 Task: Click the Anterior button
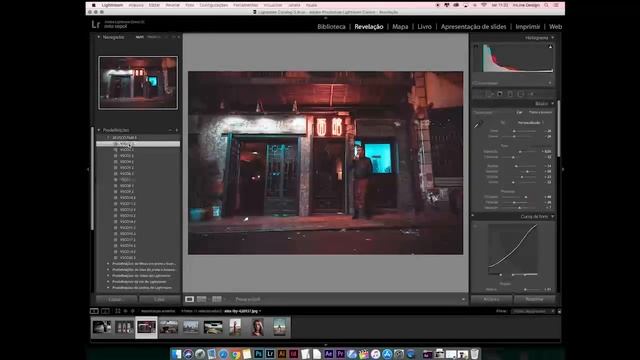491,299
